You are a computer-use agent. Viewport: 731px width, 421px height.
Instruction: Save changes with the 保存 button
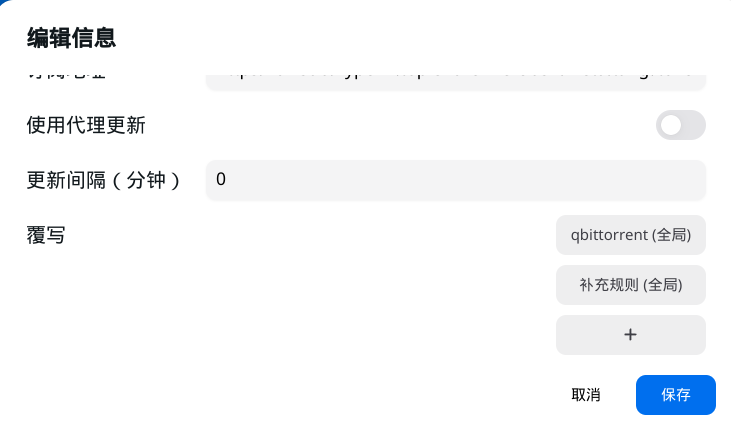675,394
